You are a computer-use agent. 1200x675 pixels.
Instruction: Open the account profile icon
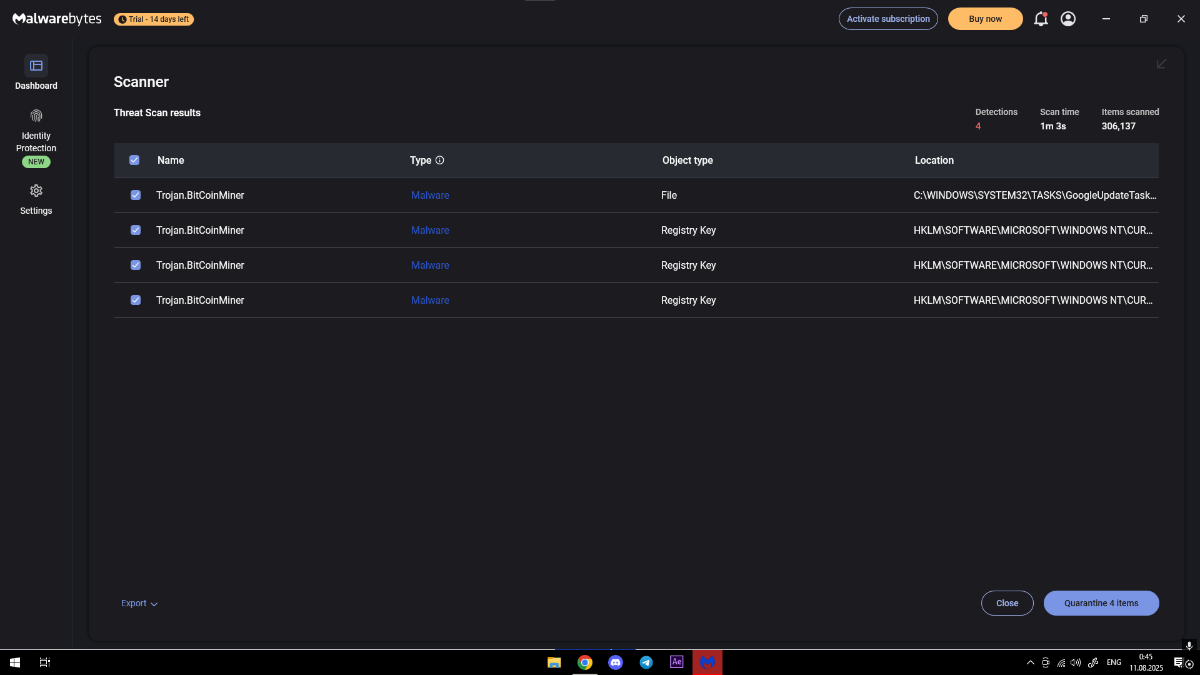pos(1068,19)
